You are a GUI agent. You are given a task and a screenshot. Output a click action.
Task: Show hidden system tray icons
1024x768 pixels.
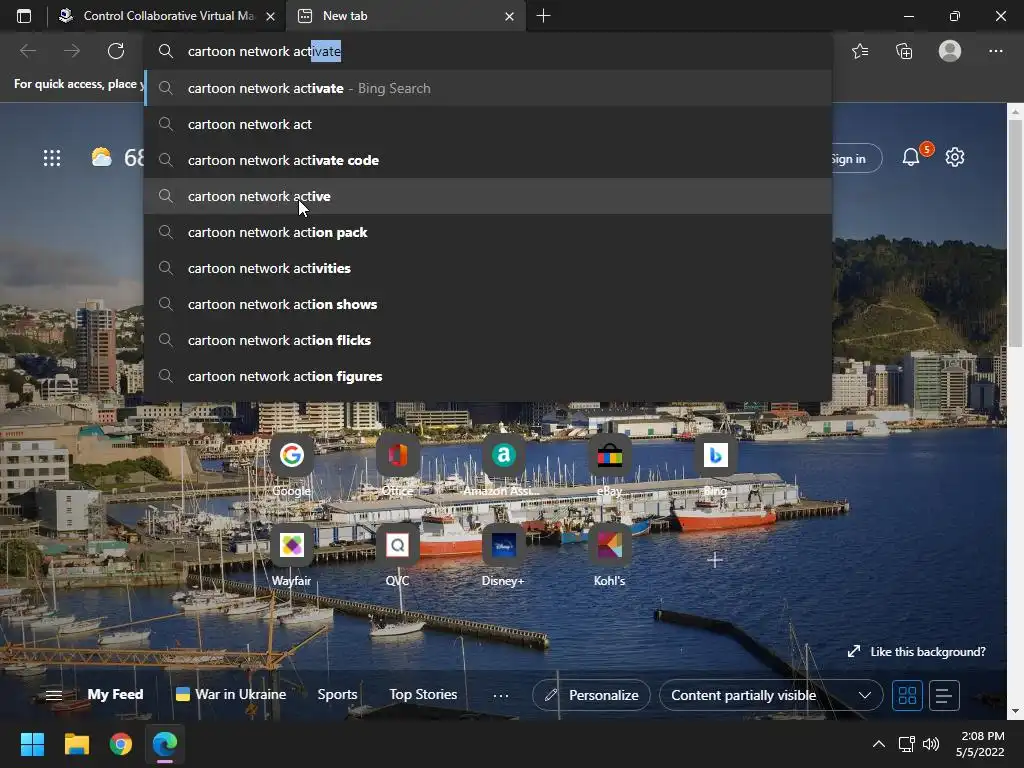tap(879, 744)
